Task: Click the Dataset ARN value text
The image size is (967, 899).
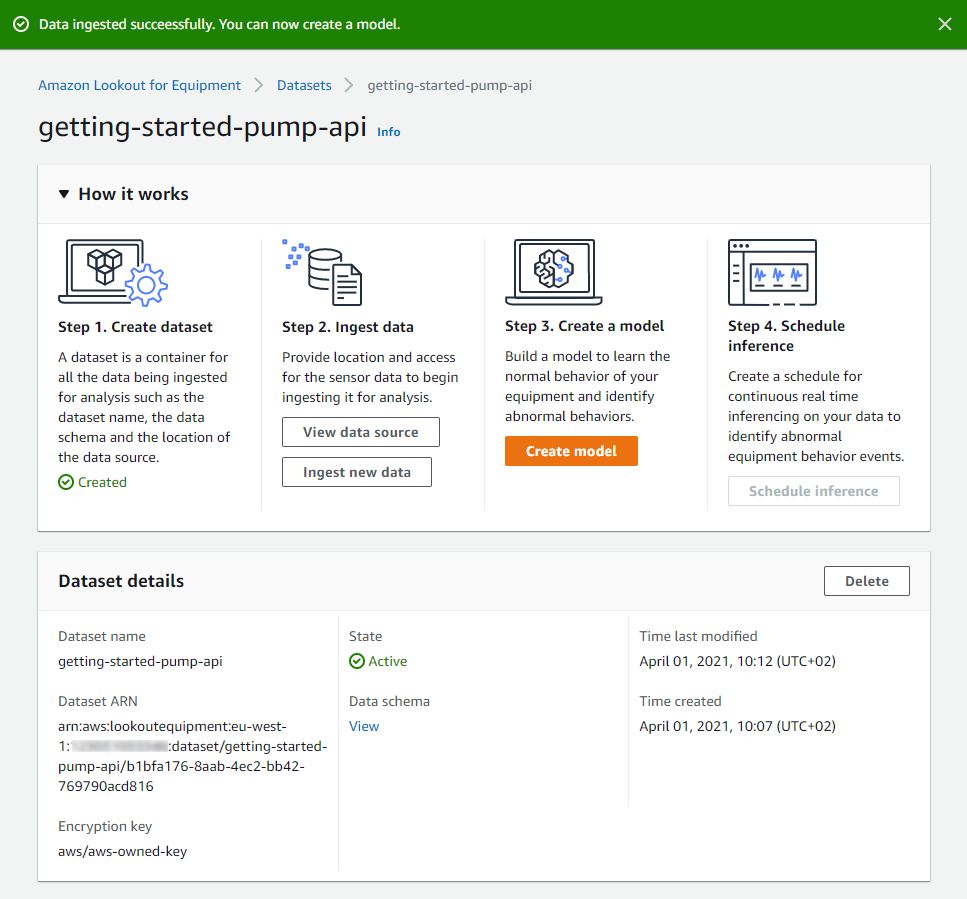Action: coord(192,757)
